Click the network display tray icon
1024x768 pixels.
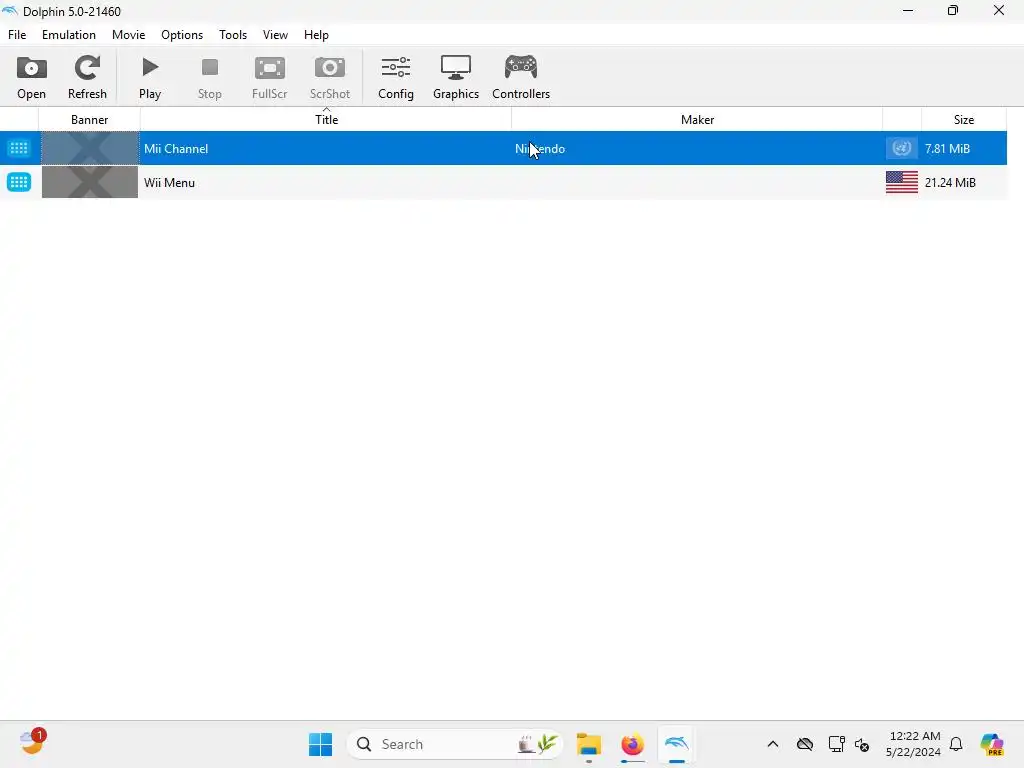[837, 744]
